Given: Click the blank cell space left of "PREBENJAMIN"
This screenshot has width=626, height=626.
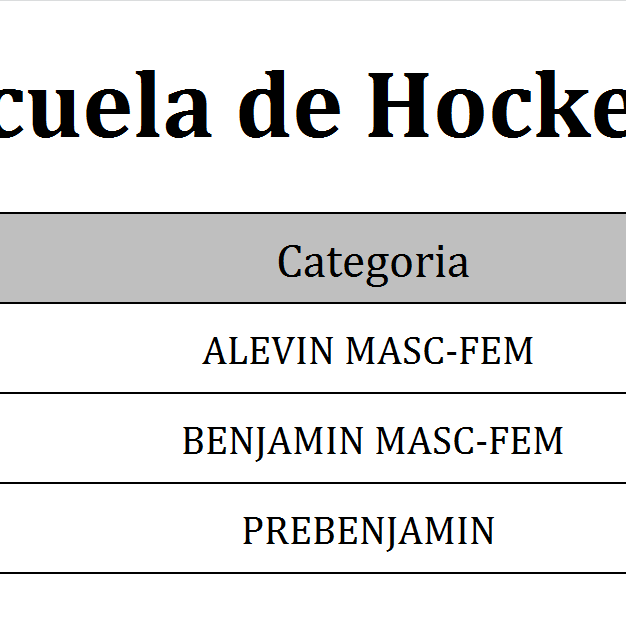Looking at the screenshot, I should (110, 530).
